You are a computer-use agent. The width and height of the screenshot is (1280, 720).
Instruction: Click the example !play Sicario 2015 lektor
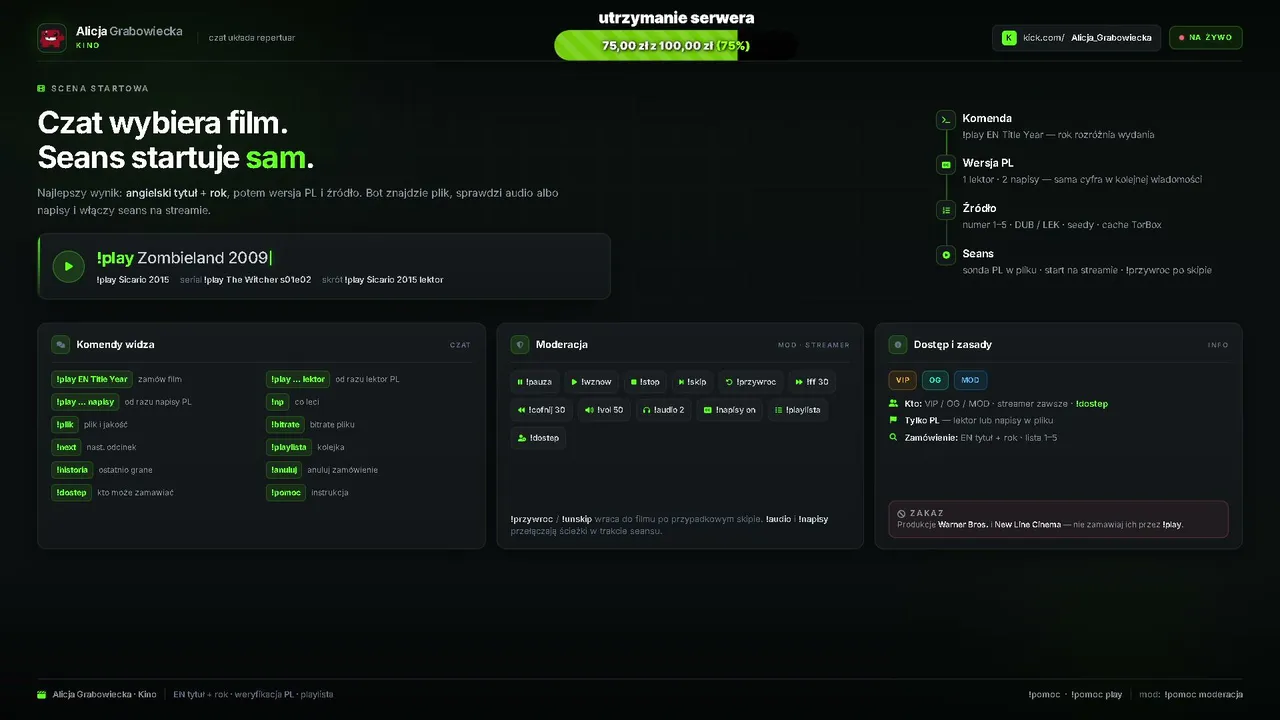point(394,280)
